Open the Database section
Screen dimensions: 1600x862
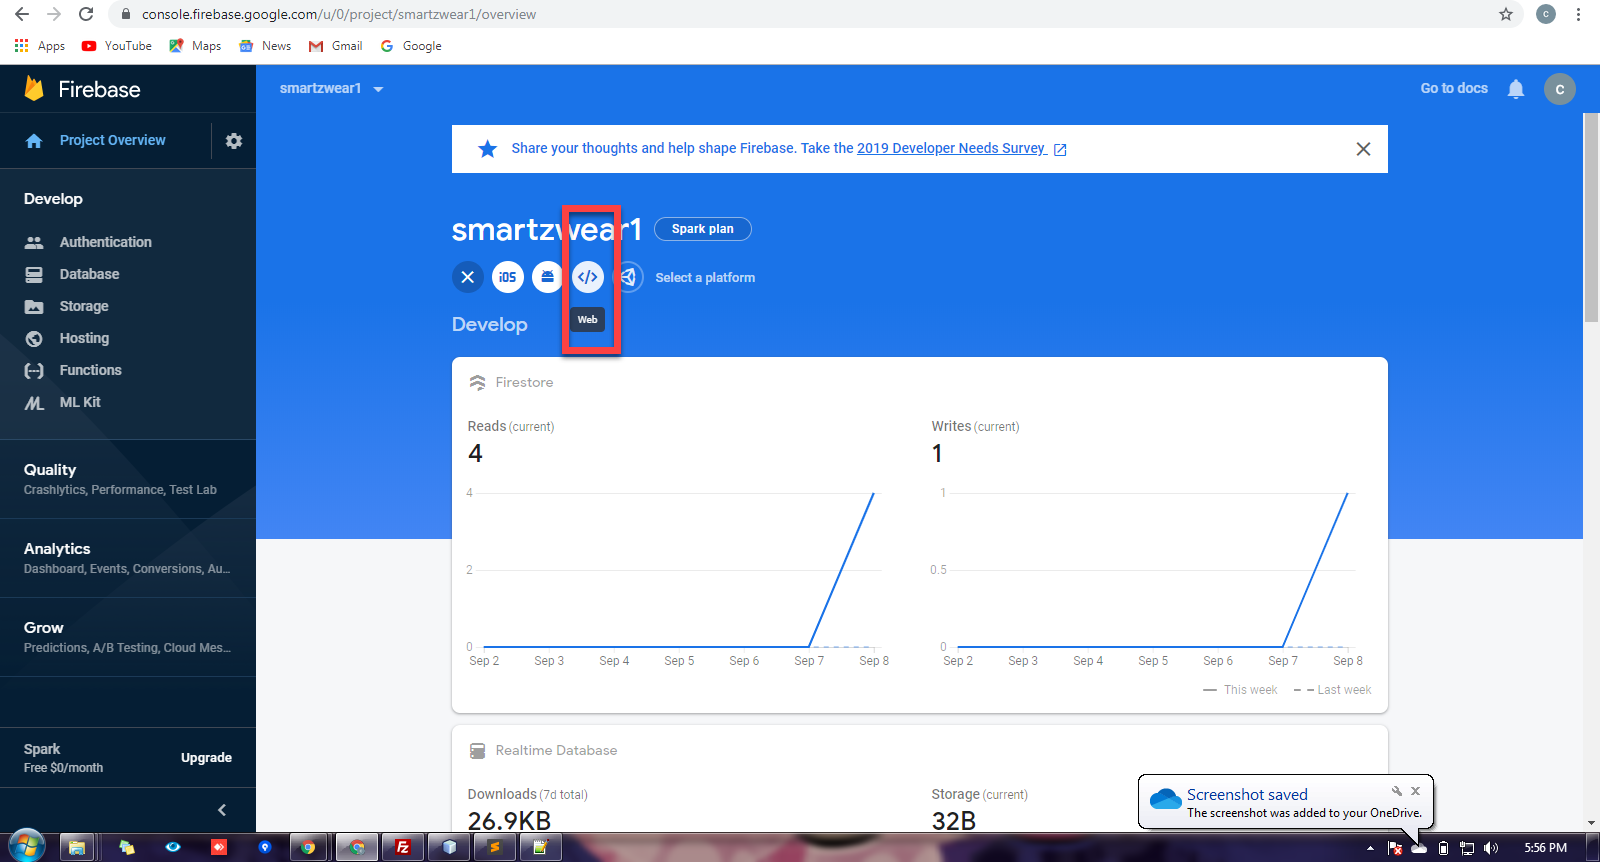(x=89, y=274)
